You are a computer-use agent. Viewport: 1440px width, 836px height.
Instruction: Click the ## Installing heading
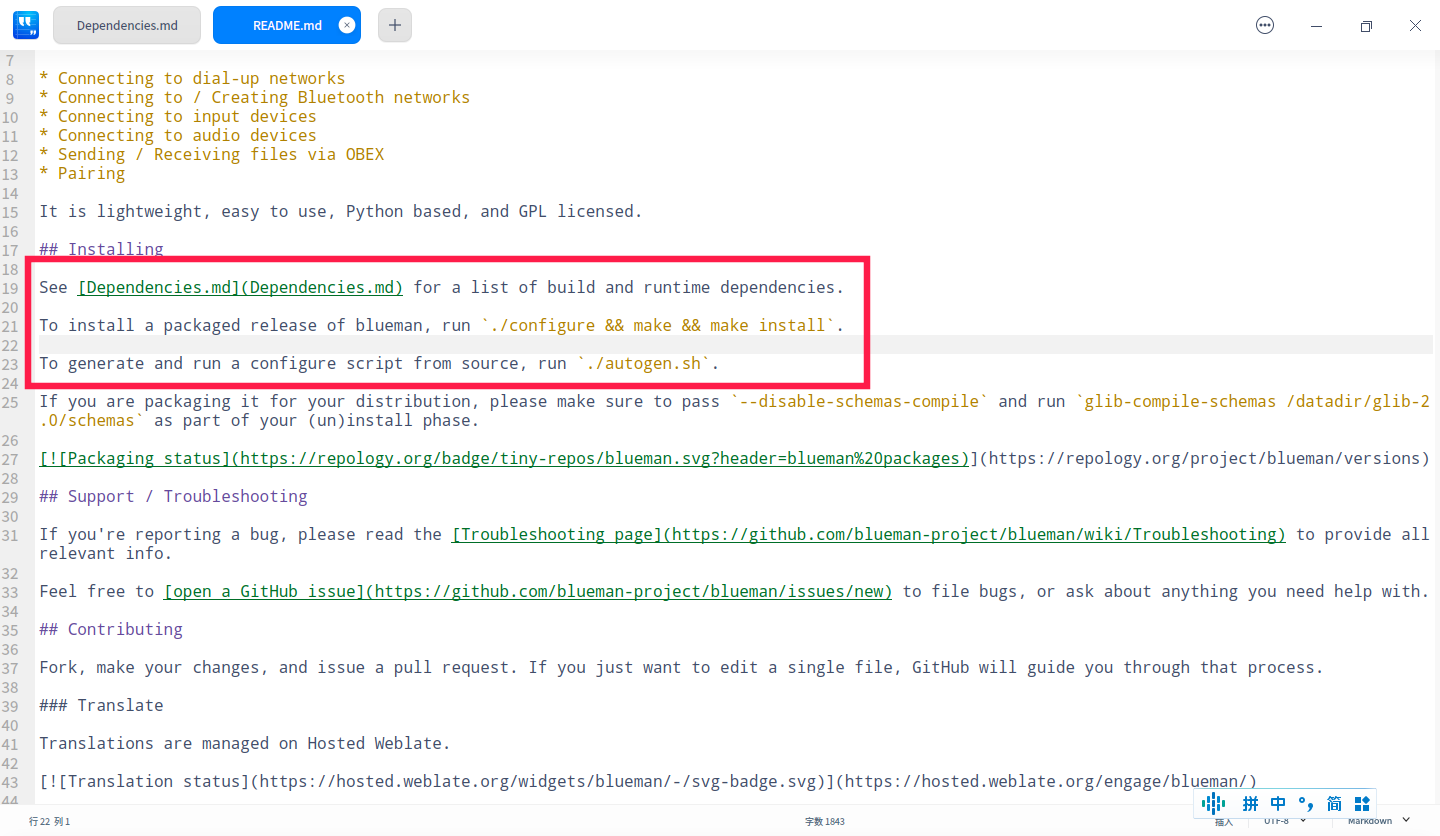click(101, 249)
